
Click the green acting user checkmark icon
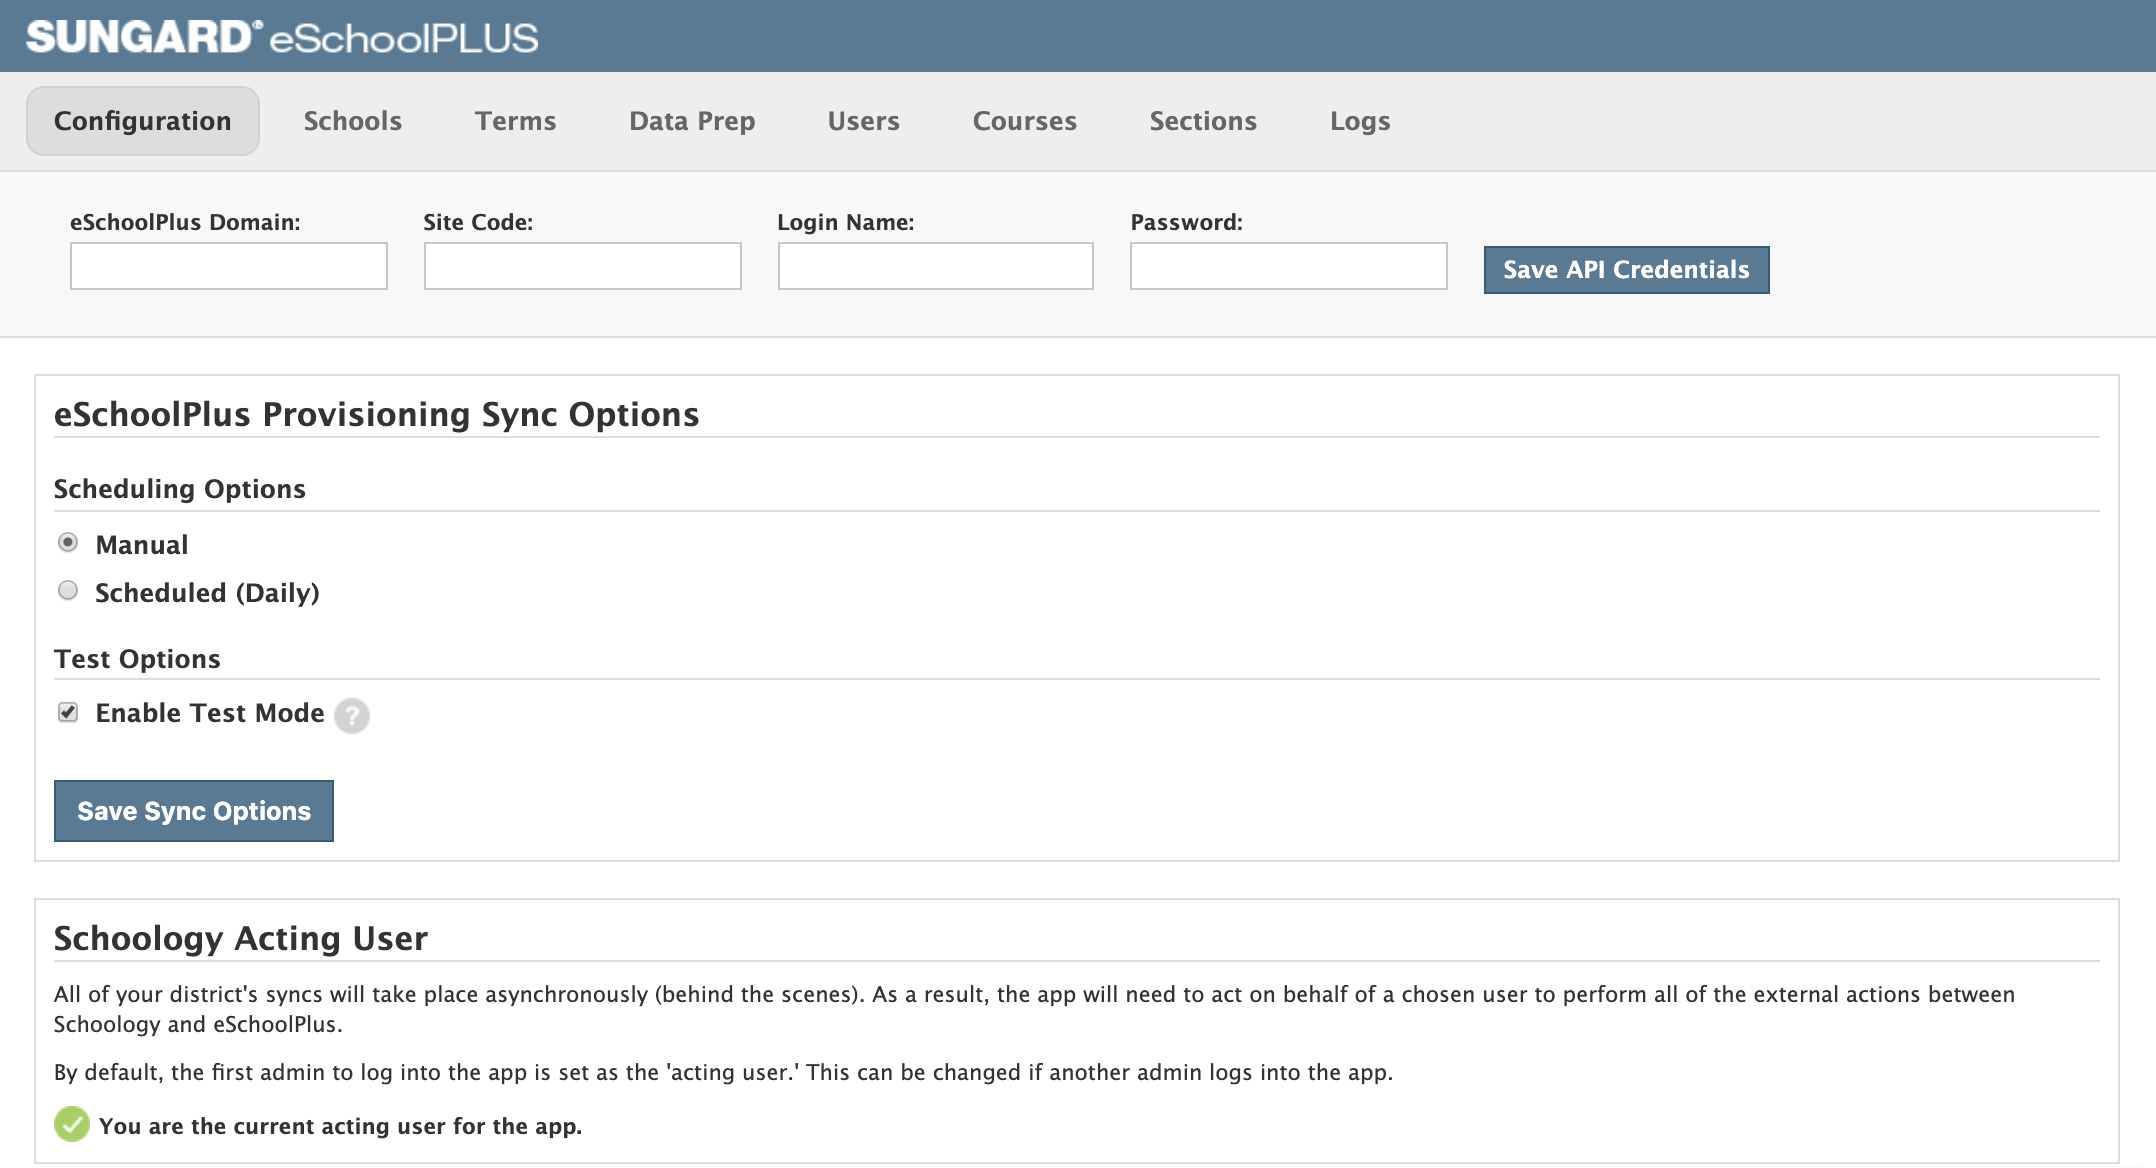(x=72, y=1124)
